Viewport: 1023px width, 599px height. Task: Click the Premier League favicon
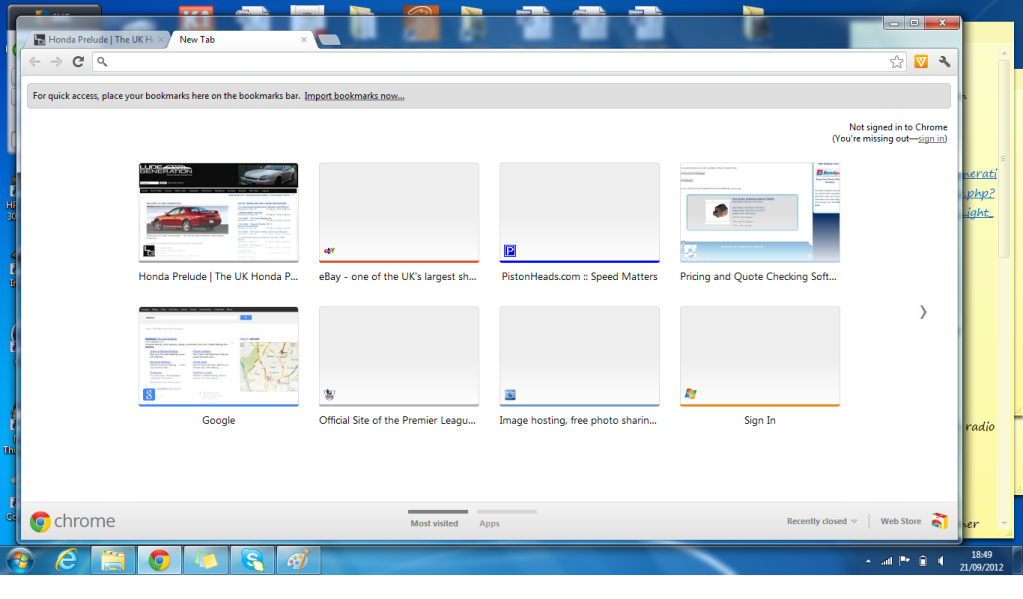tap(329, 394)
